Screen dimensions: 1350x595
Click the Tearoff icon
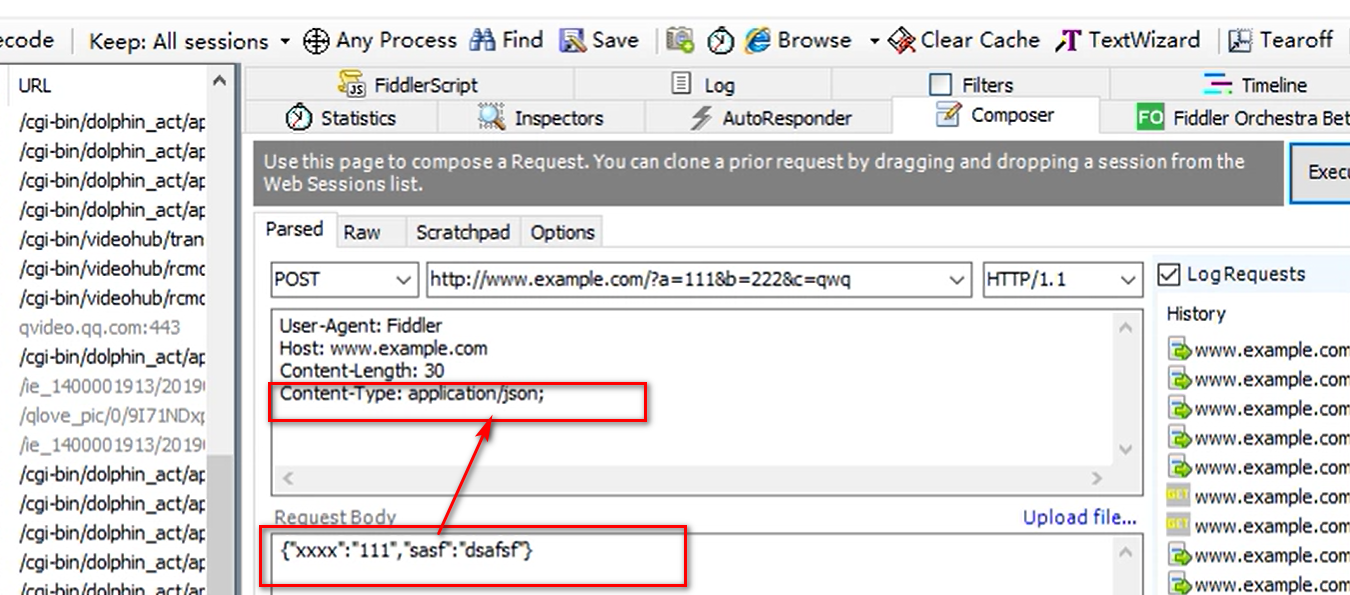[1241, 41]
